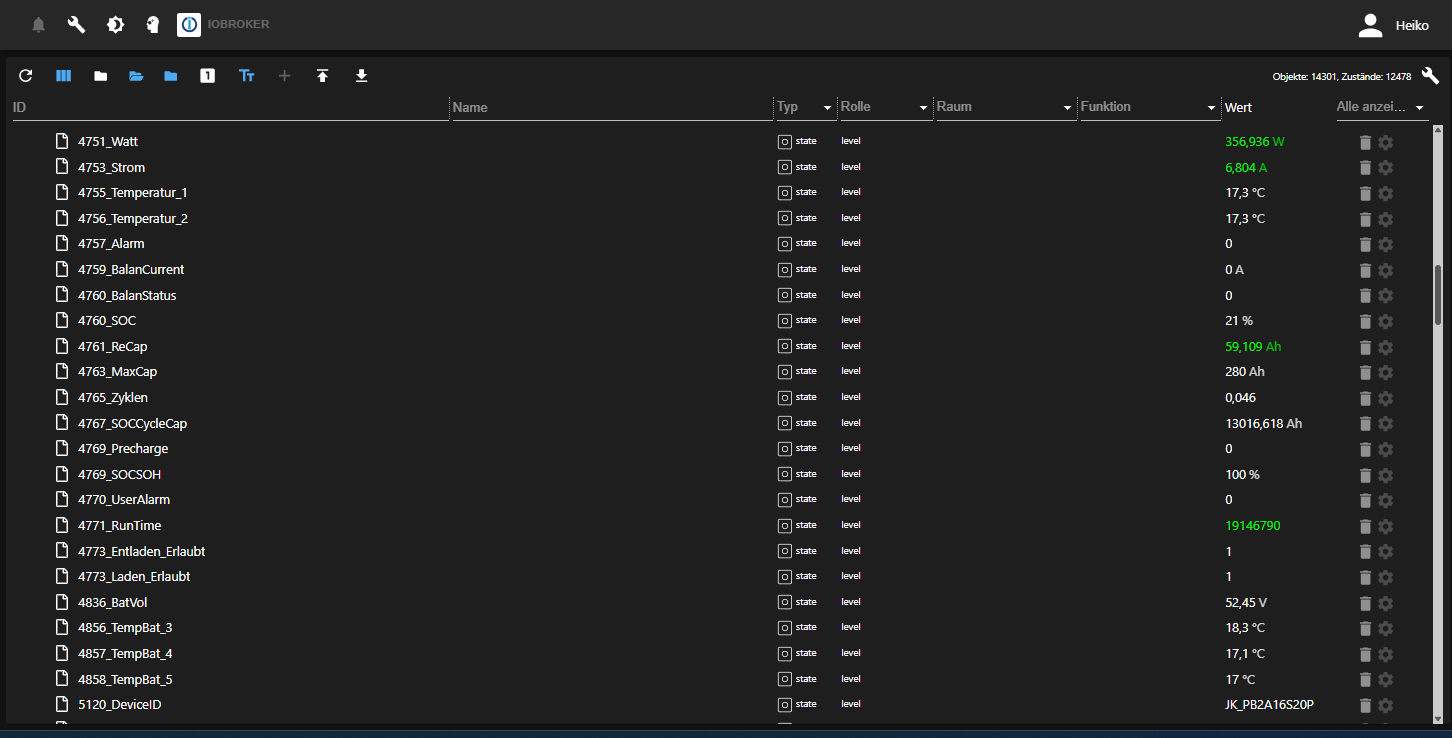Collapse all folders with the closed folder icon

pyautogui.click(x=100, y=75)
